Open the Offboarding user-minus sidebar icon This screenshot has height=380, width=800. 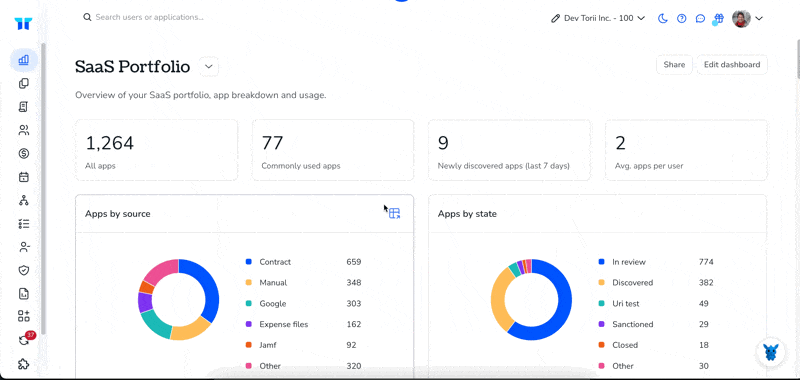[x=23, y=247]
